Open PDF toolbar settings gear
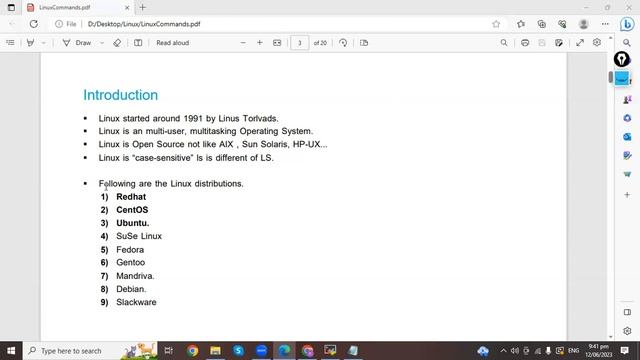Screen dimensions: 640x360 point(597,42)
